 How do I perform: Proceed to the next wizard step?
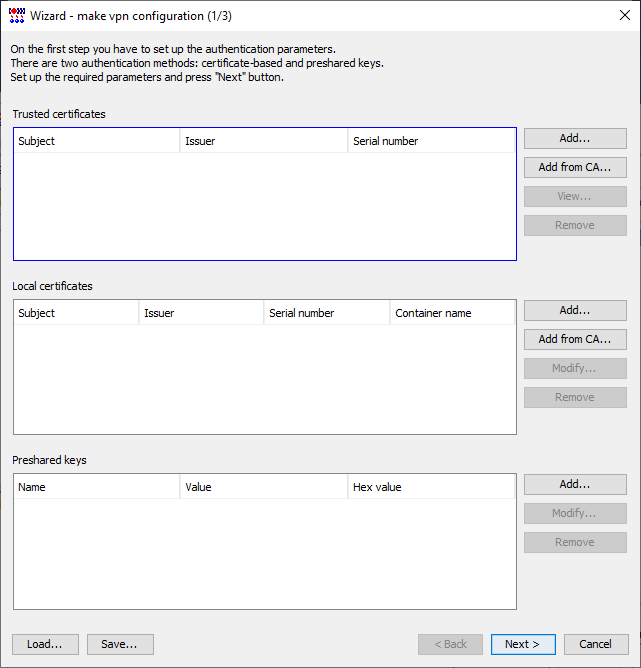point(523,644)
